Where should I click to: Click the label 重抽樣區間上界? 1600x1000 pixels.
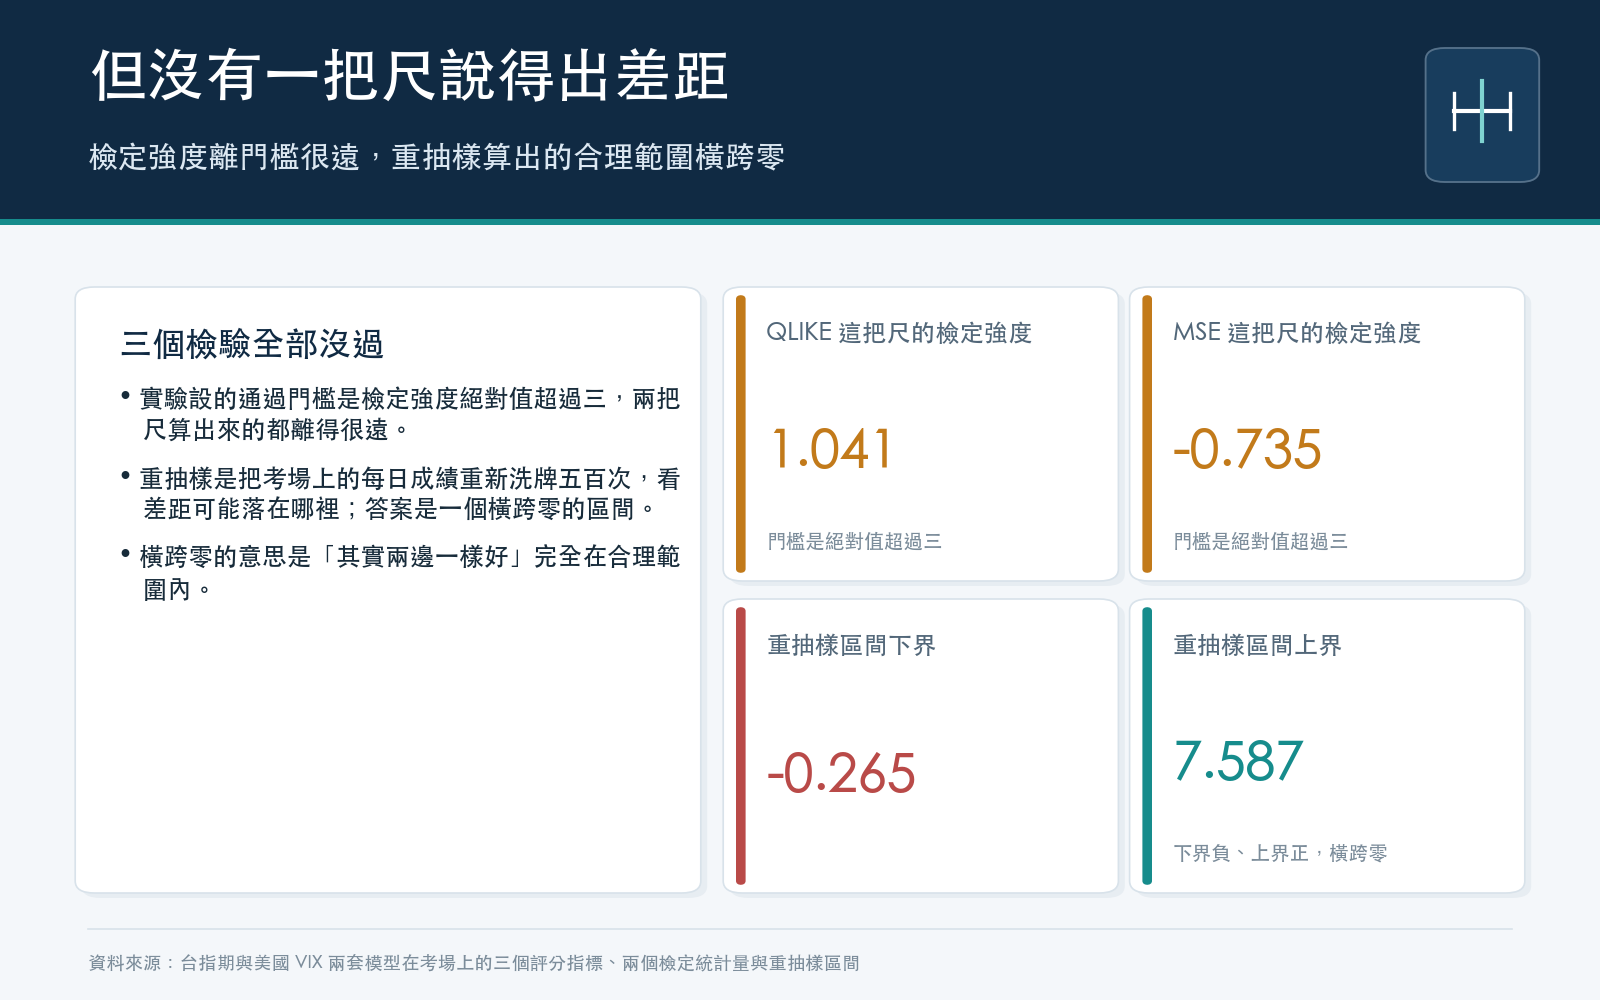pyautogui.click(x=1257, y=645)
